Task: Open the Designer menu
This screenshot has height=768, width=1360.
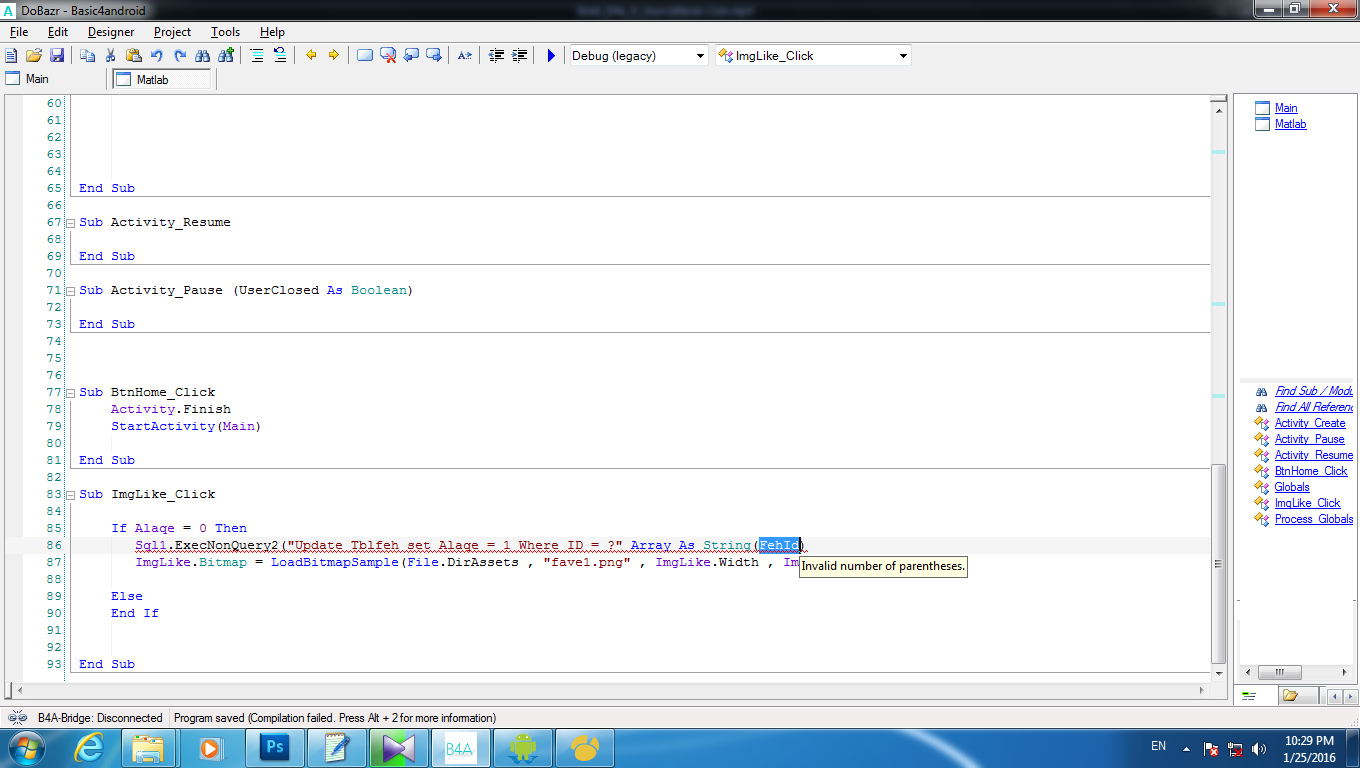Action: point(110,32)
